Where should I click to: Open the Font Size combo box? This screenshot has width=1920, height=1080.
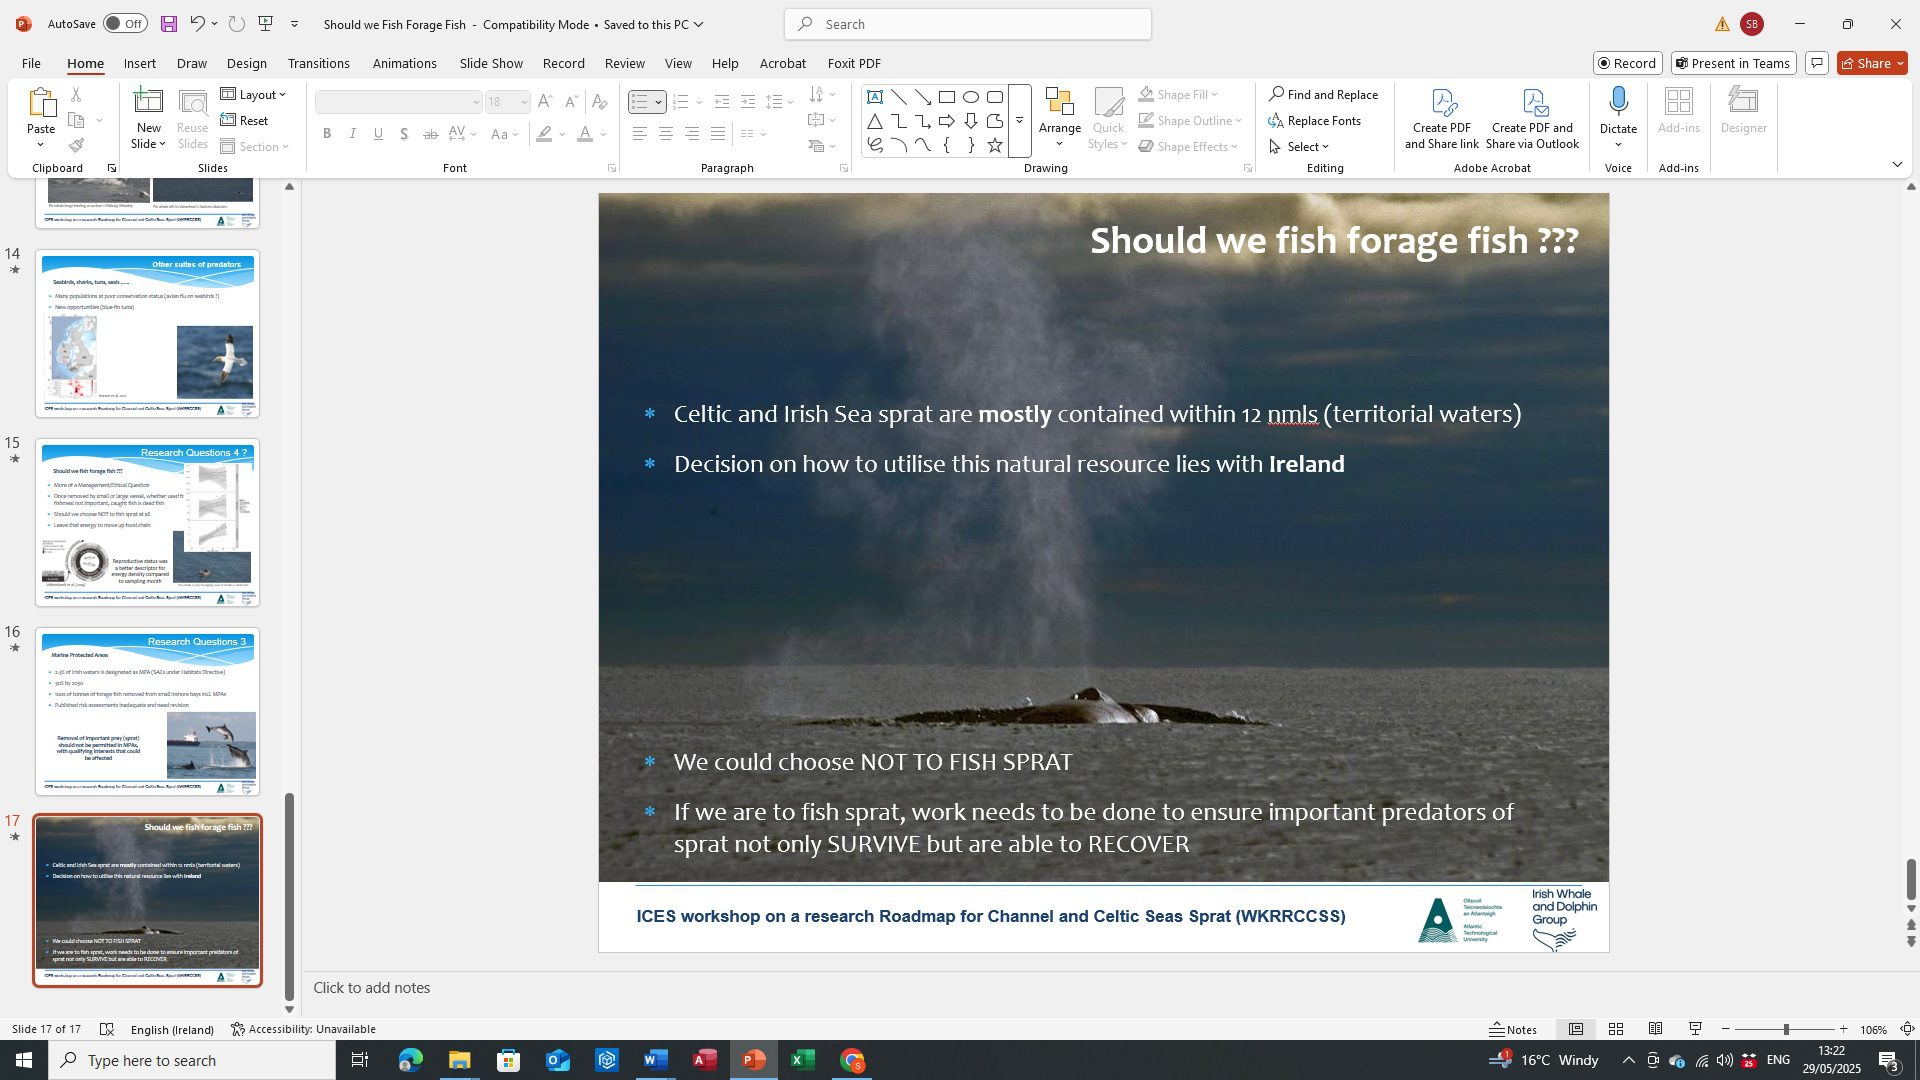click(507, 102)
